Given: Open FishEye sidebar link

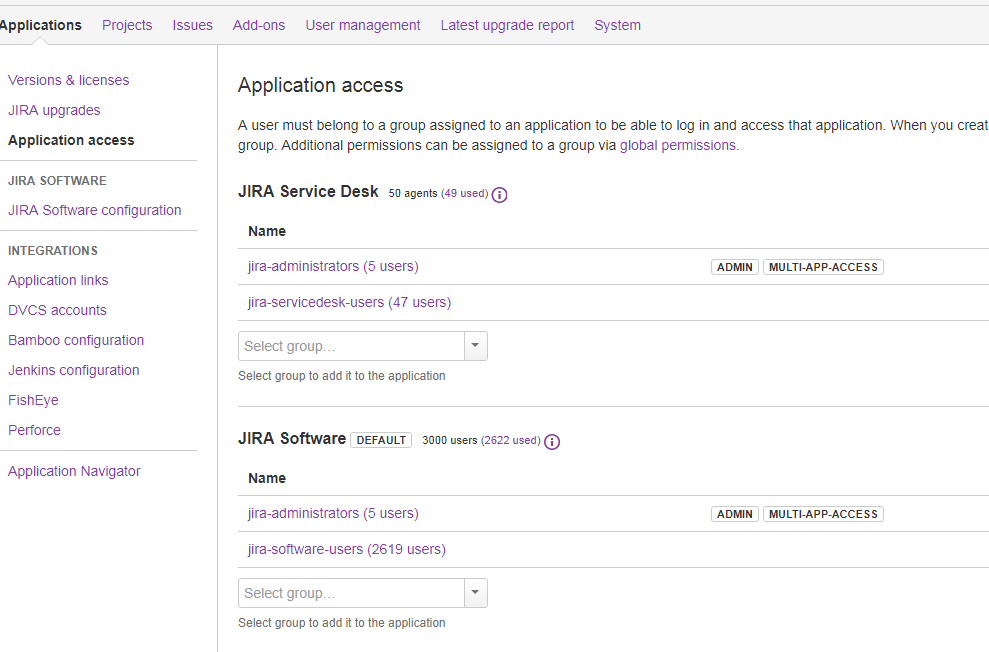Looking at the screenshot, I should [33, 400].
